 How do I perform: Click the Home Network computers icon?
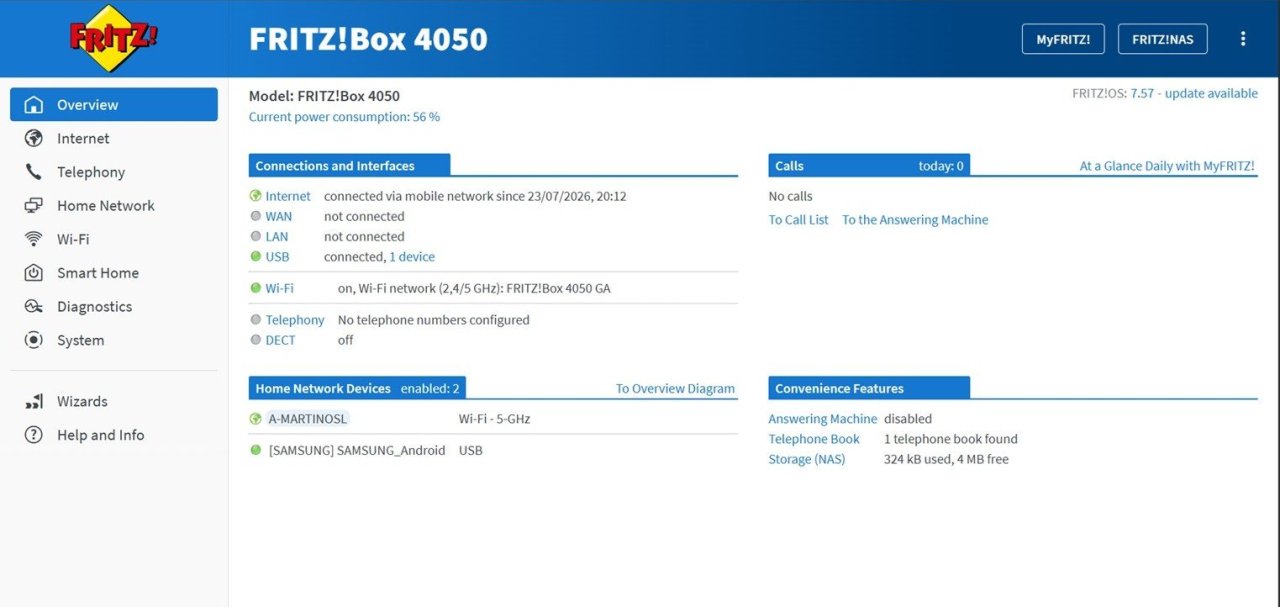34,206
